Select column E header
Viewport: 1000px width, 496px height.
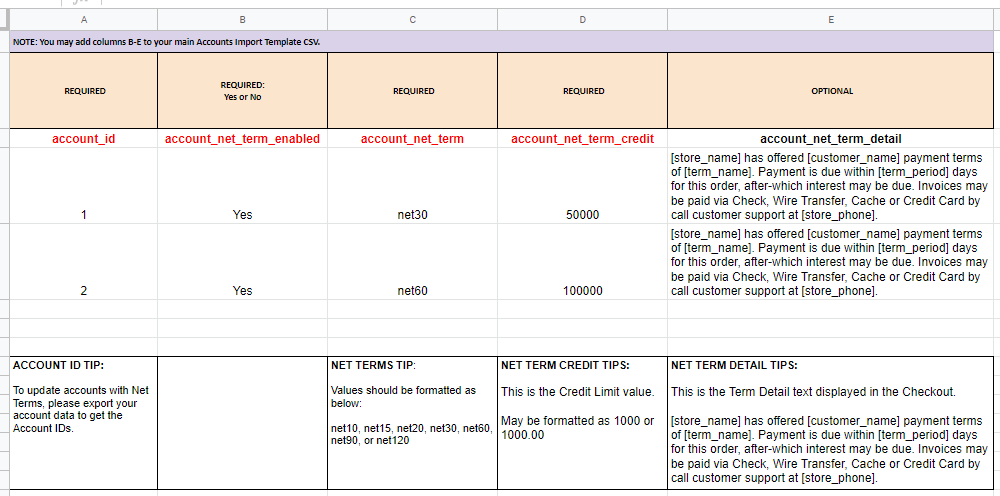click(831, 20)
